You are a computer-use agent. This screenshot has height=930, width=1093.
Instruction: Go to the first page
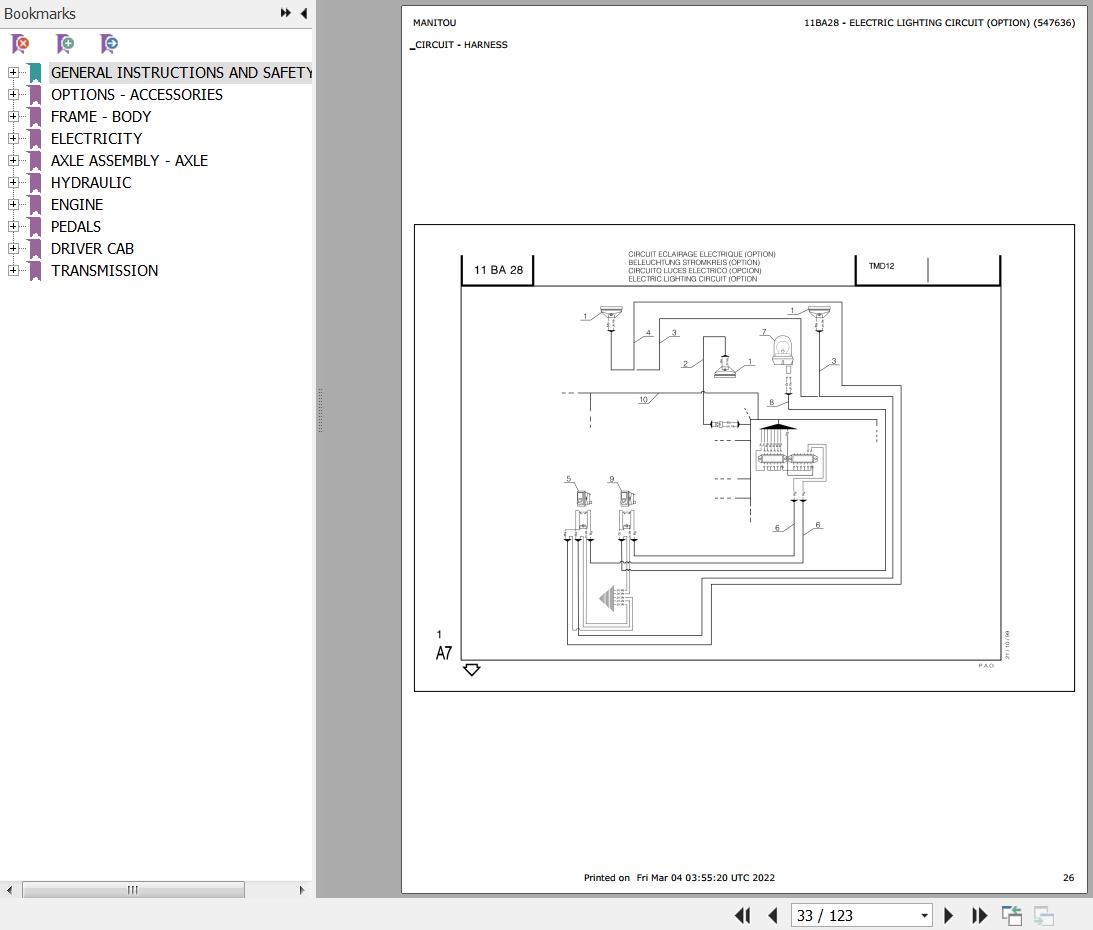(x=742, y=915)
